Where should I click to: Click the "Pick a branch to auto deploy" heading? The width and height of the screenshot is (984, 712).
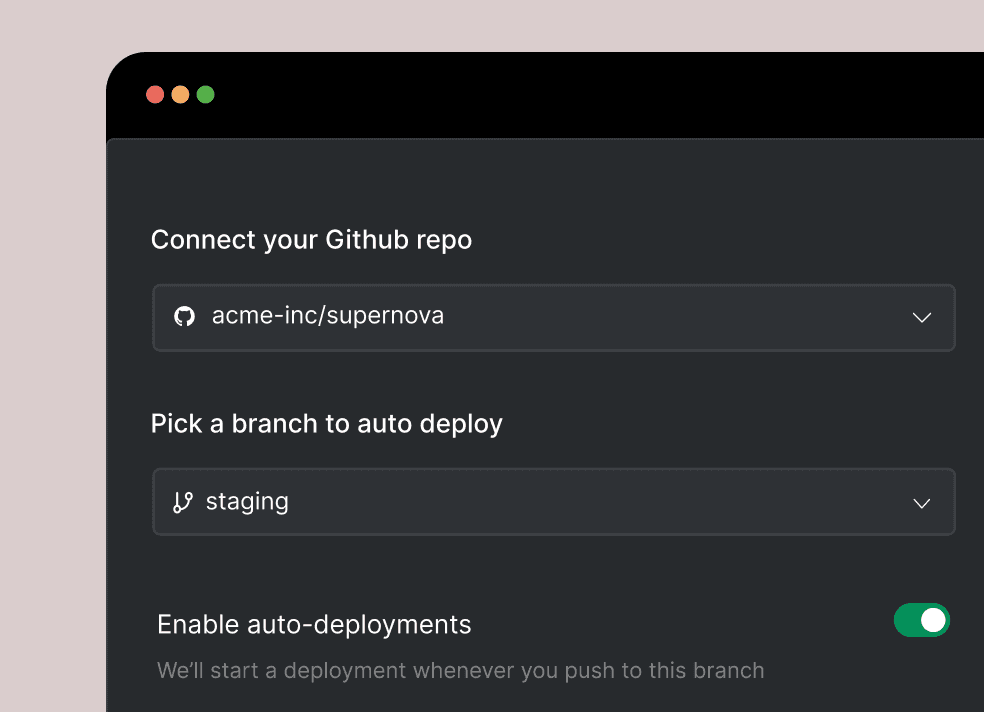point(326,424)
